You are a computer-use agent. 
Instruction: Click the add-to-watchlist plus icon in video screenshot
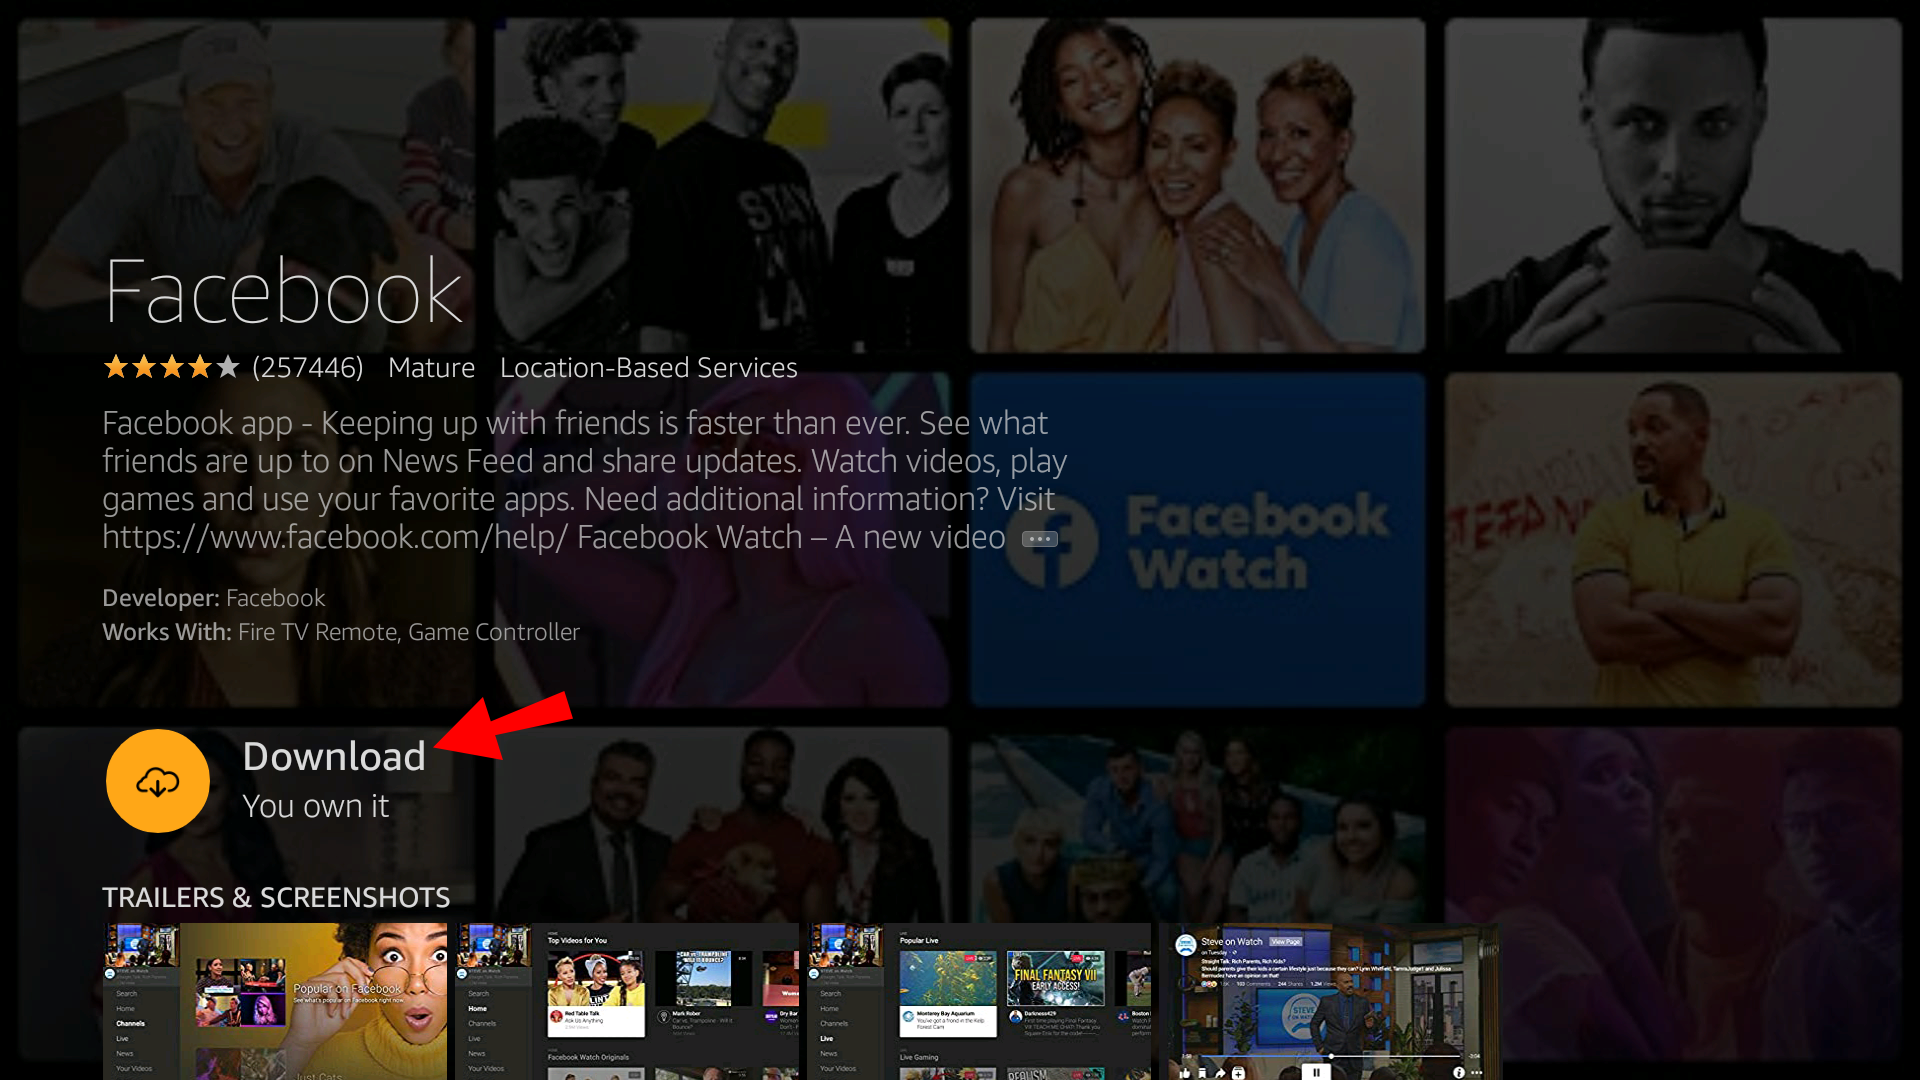[x=1238, y=1073]
